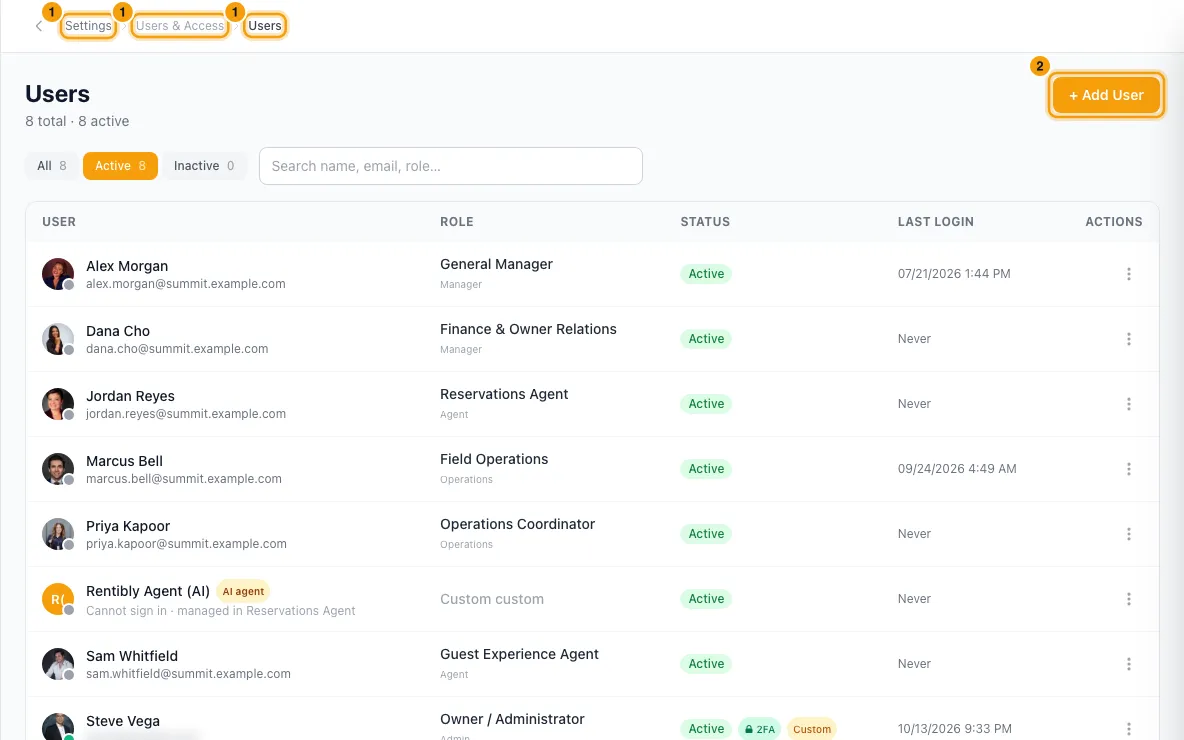
Task: Click marcus.bell@summit.example.com email
Action: pos(183,479)
